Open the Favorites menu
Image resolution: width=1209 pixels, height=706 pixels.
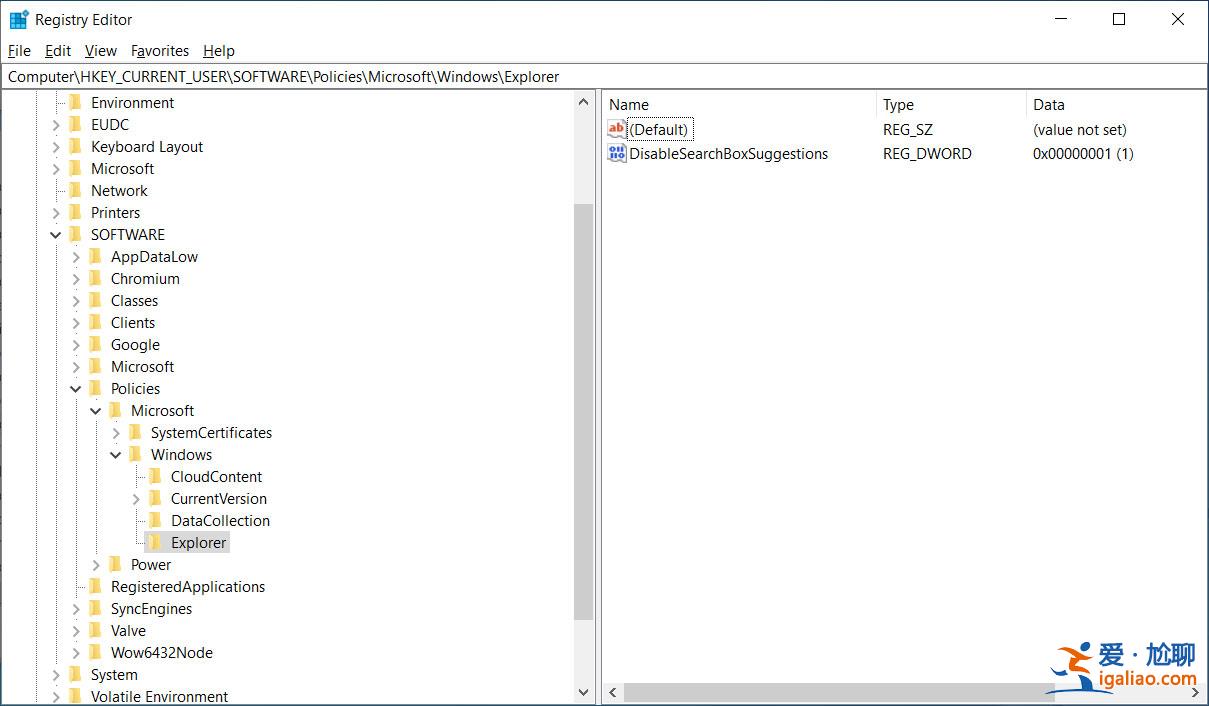click(160, 51)
